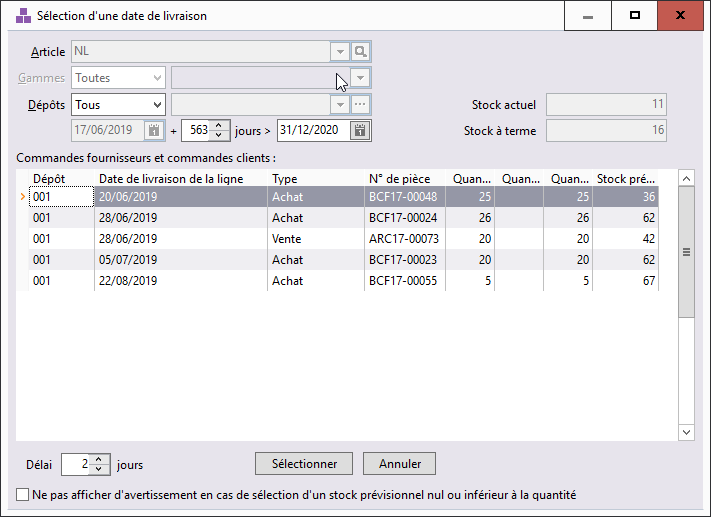The image size is (711, 517).
Task: Click the Stock à terme value field
Action: point(606,131)
